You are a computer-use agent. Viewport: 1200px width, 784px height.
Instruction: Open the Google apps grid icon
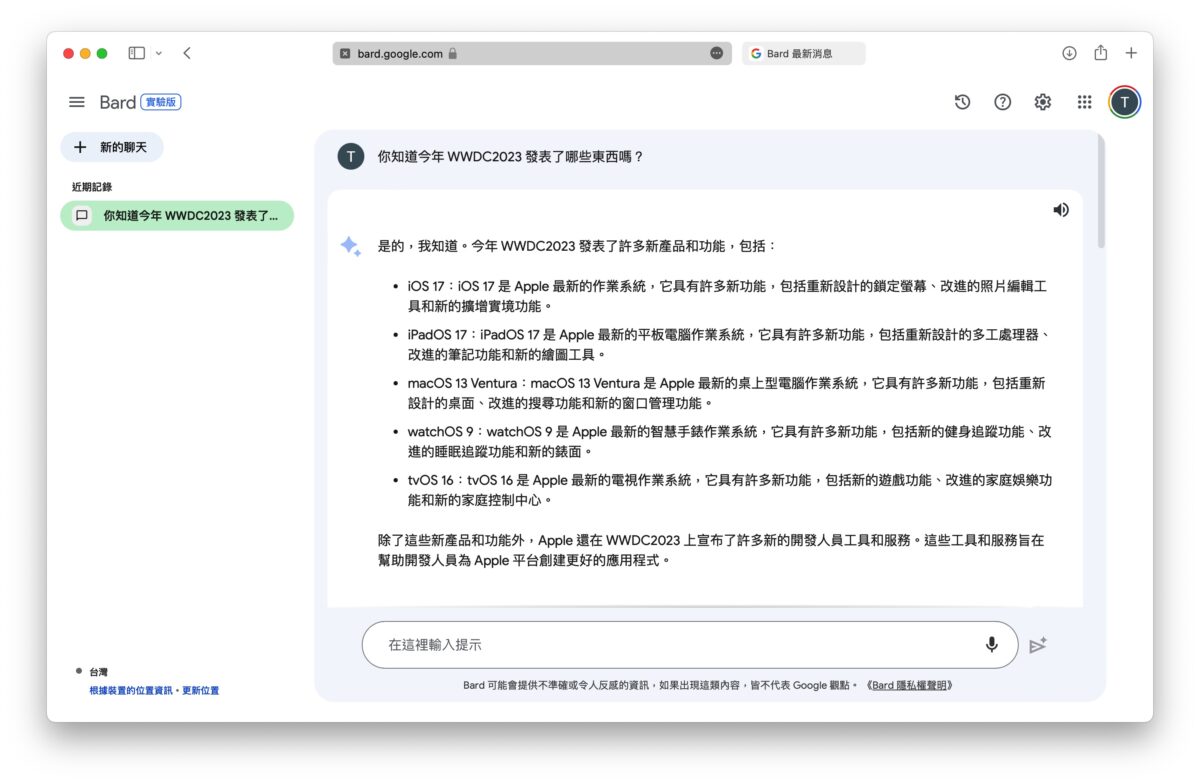1084,102
